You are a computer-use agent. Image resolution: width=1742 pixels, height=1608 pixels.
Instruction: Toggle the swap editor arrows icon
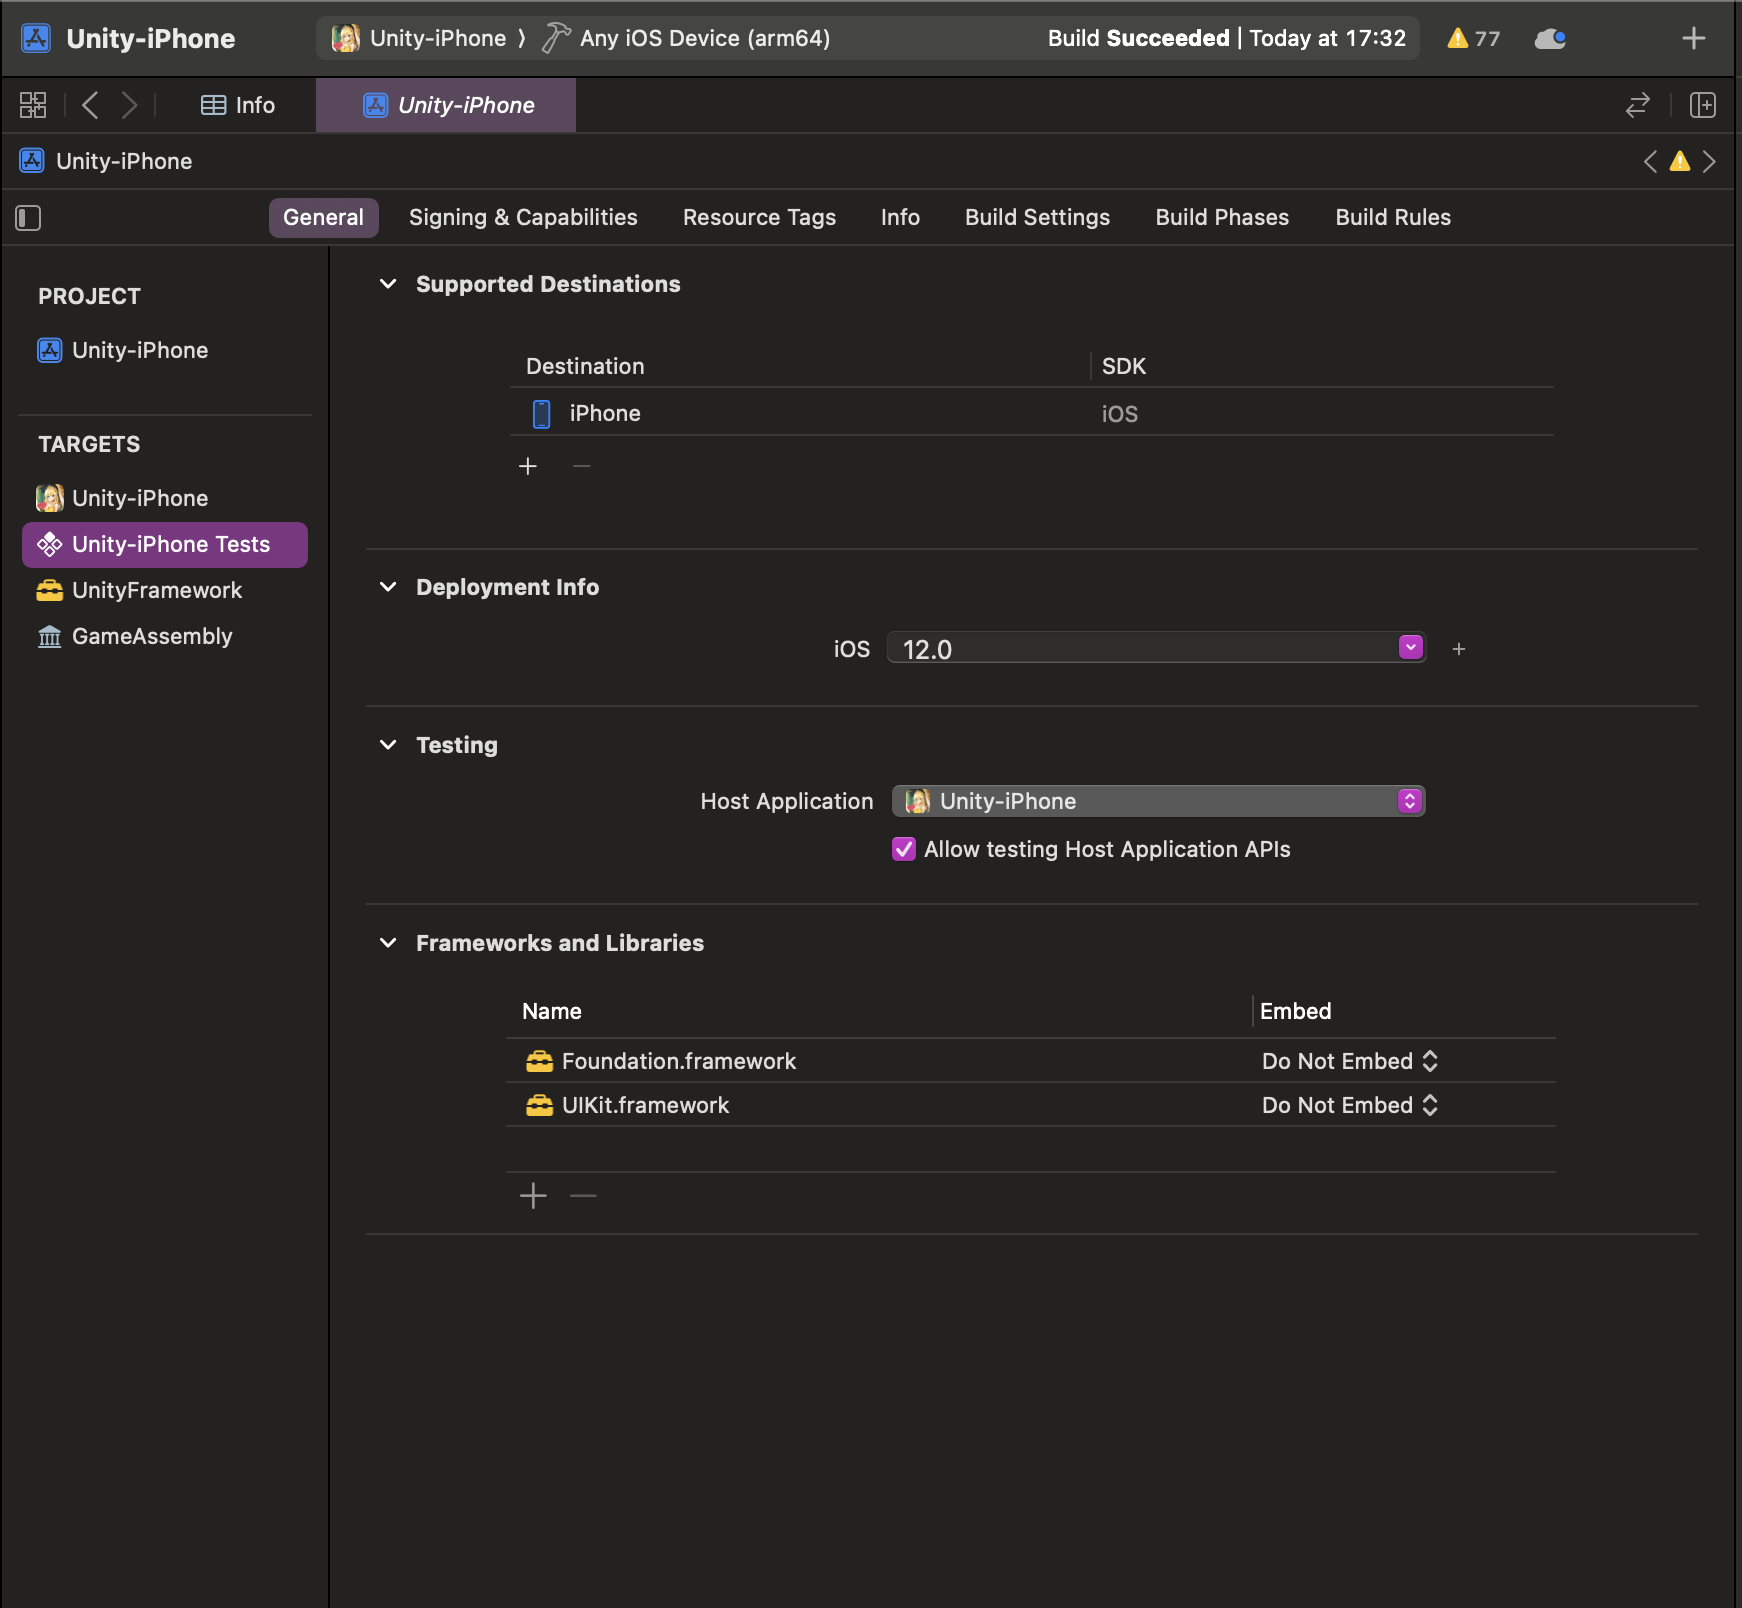click(1637, 105)
